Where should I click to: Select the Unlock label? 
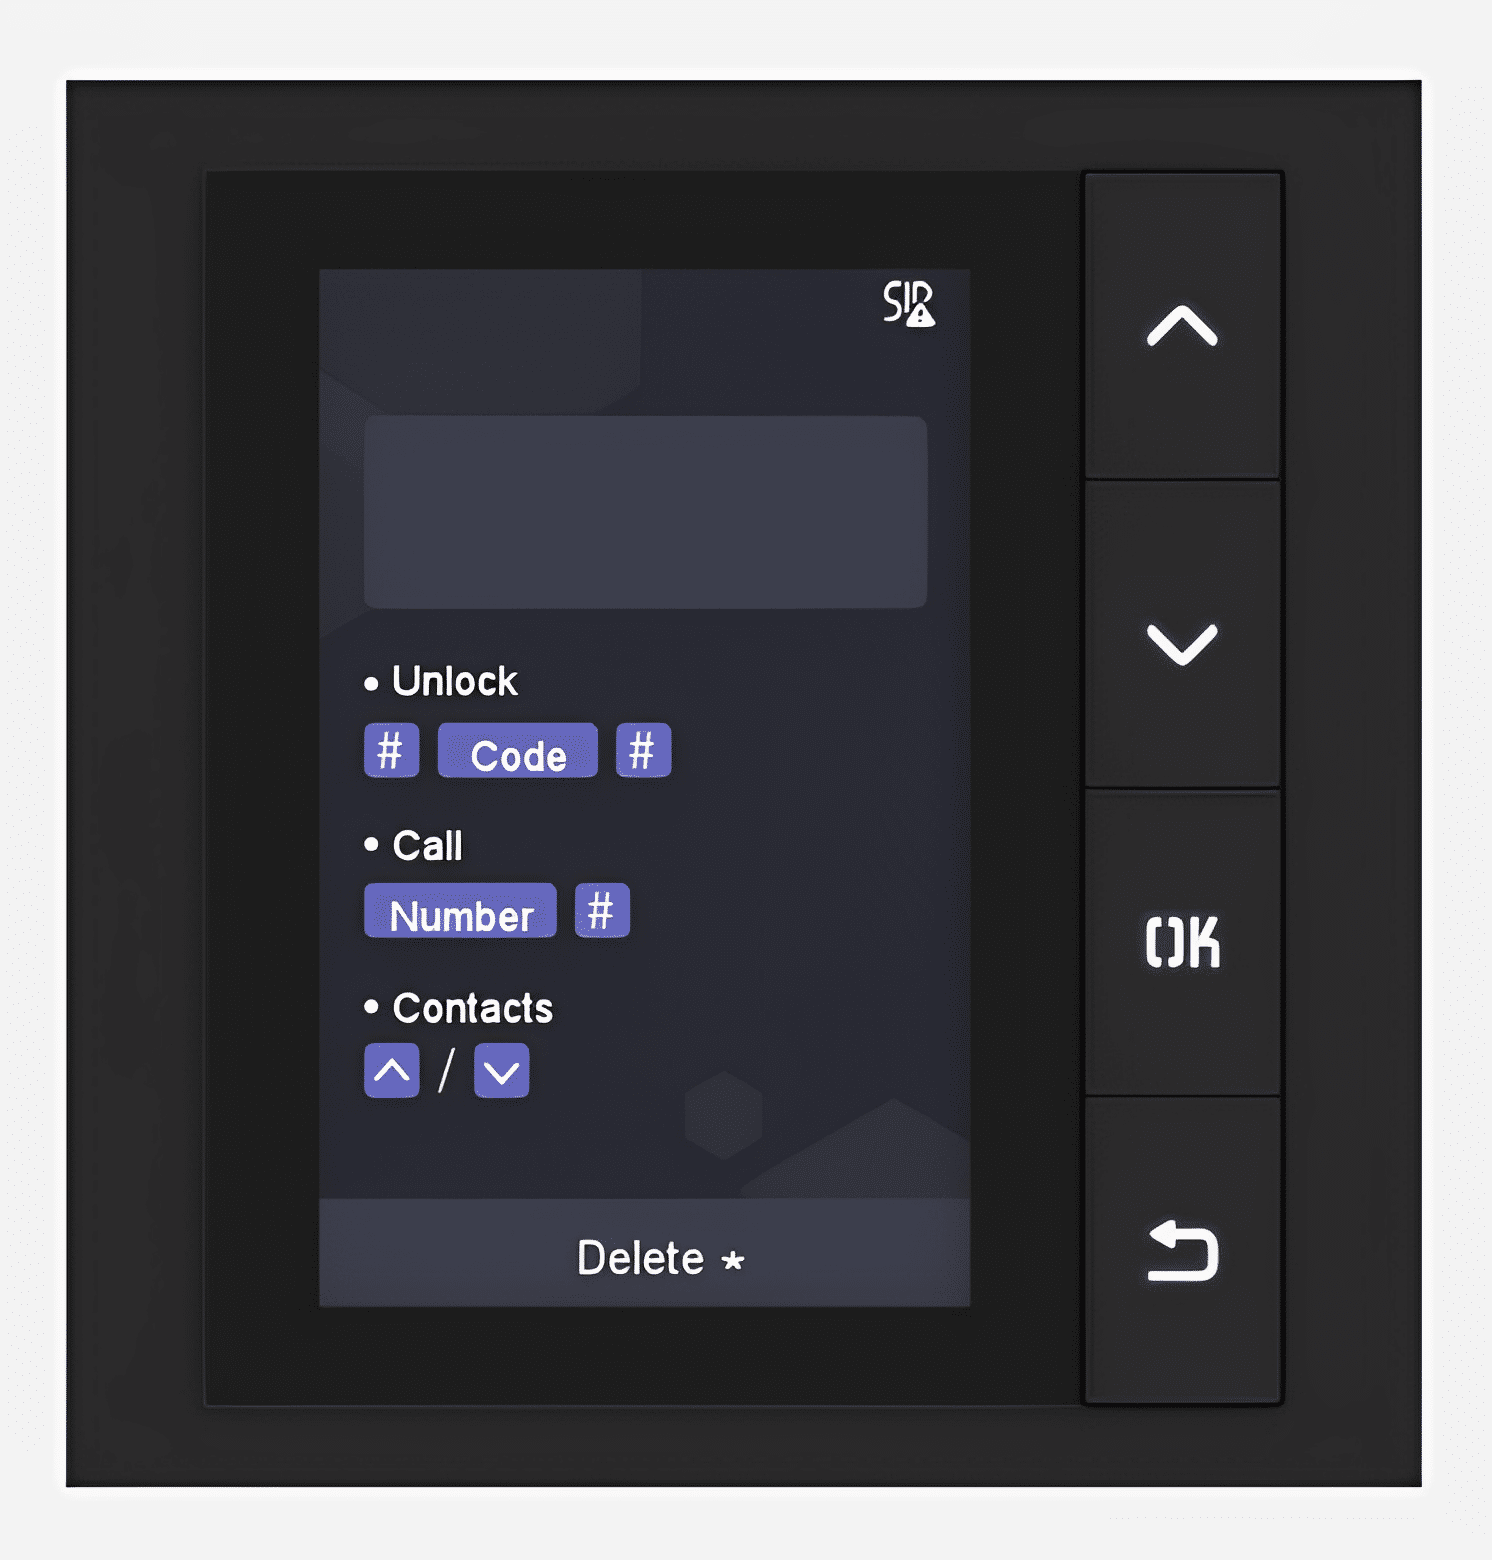click(455, 681)
